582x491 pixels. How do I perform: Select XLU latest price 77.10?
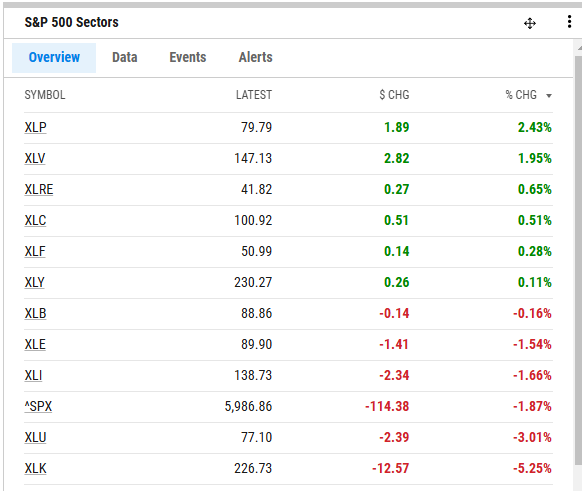click(x=256, y=437)
